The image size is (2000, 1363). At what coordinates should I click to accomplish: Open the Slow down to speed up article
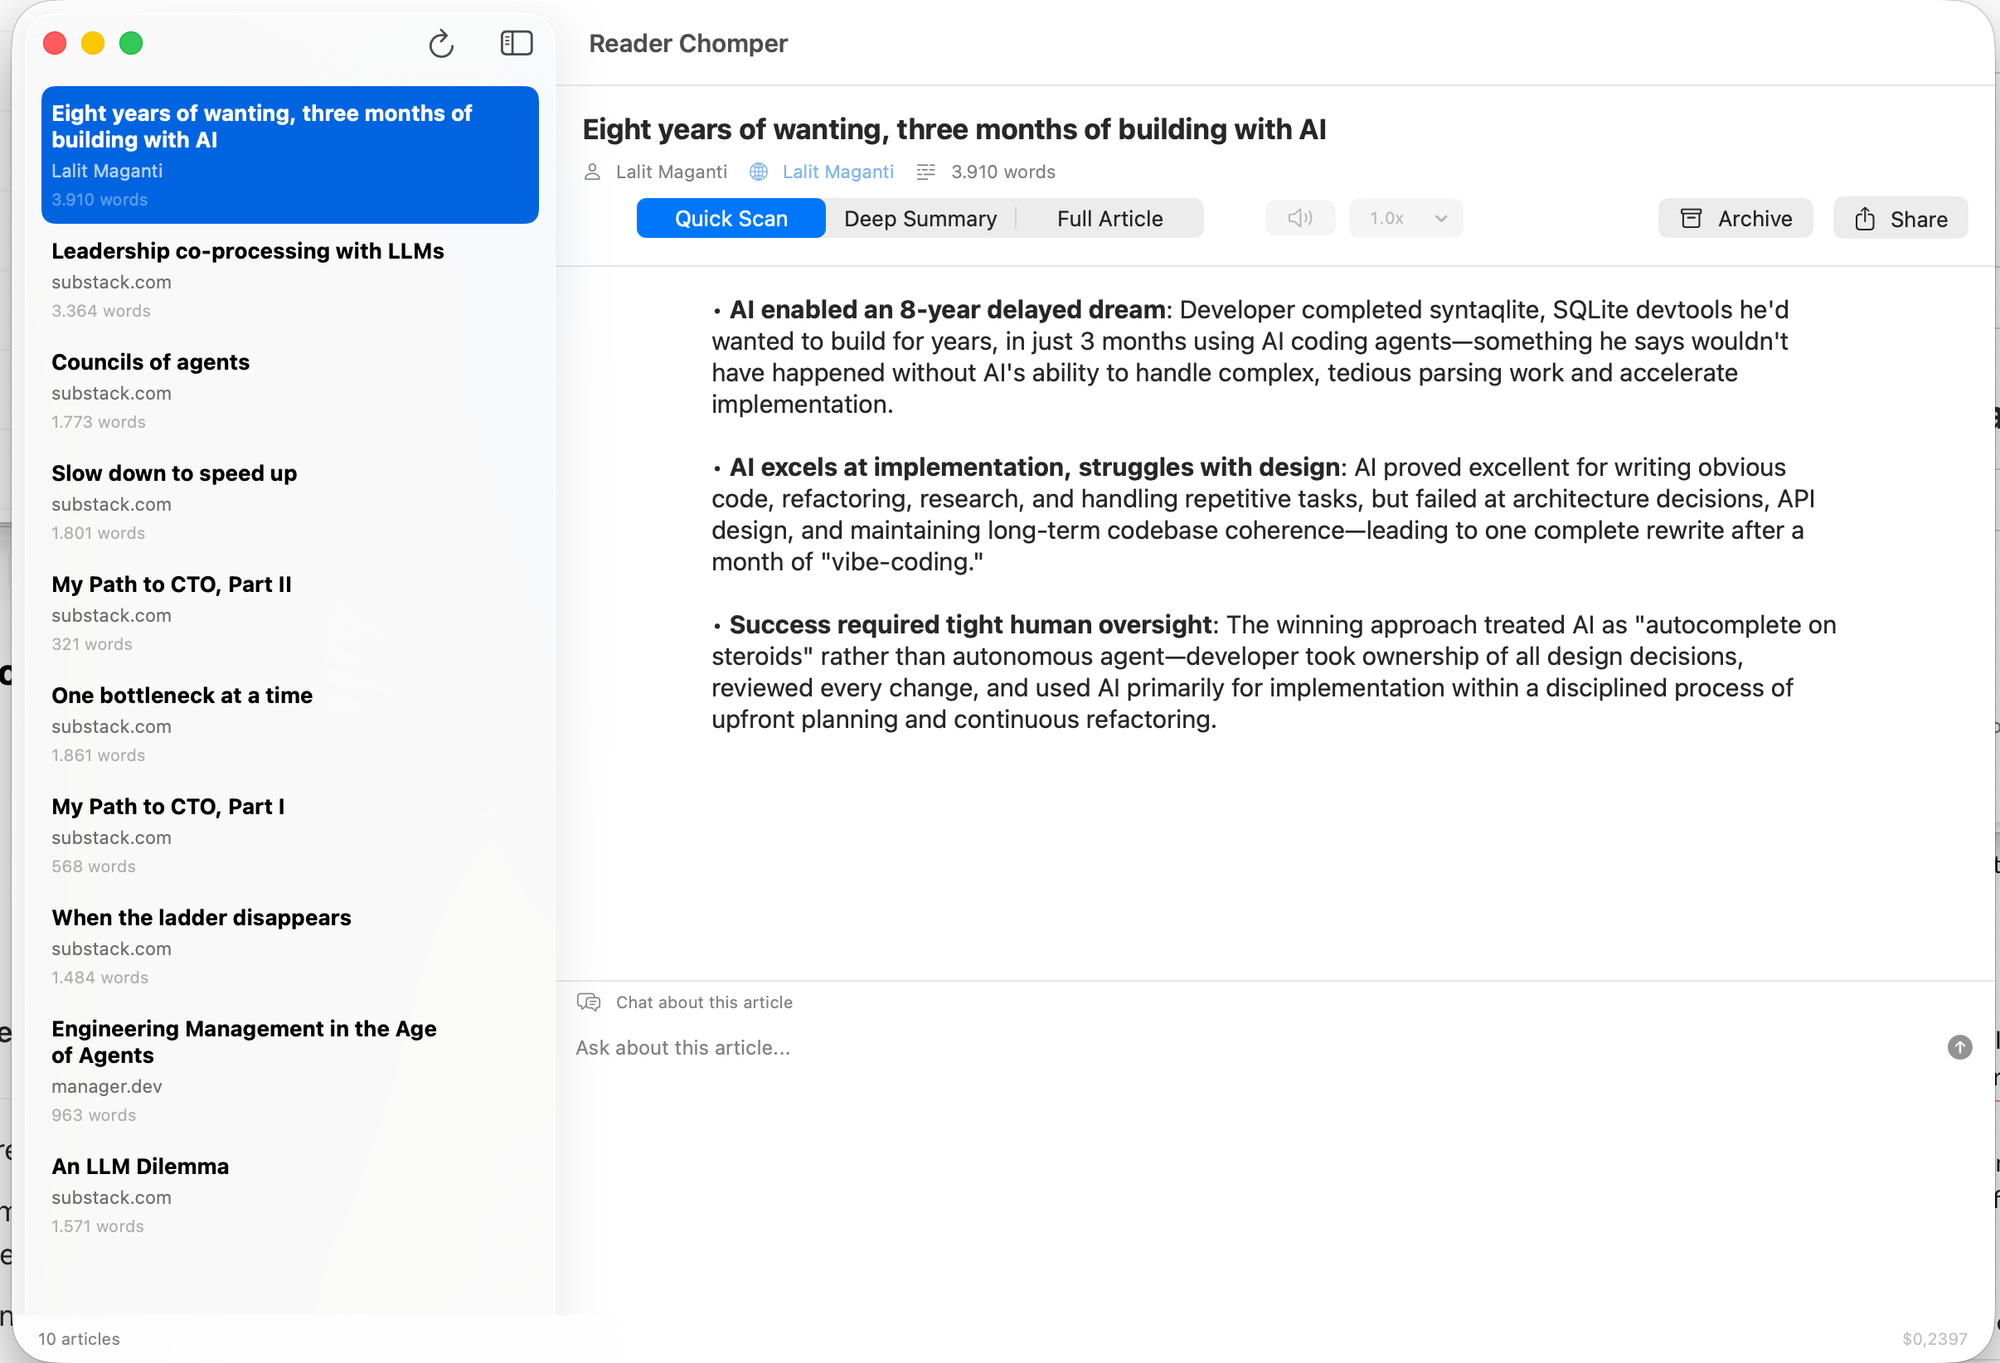tap(290, 502)
